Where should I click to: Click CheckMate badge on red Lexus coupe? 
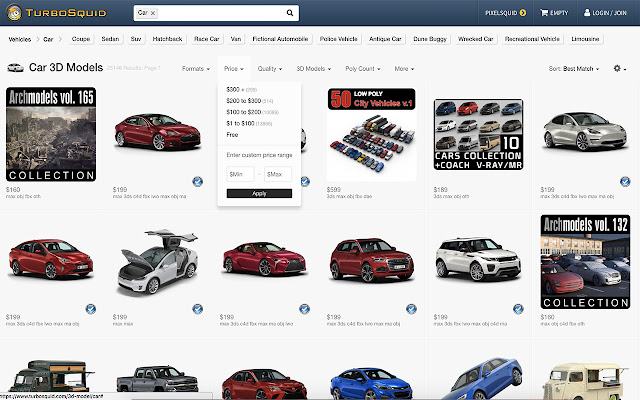pyautogui.click(x=304, y=309)
